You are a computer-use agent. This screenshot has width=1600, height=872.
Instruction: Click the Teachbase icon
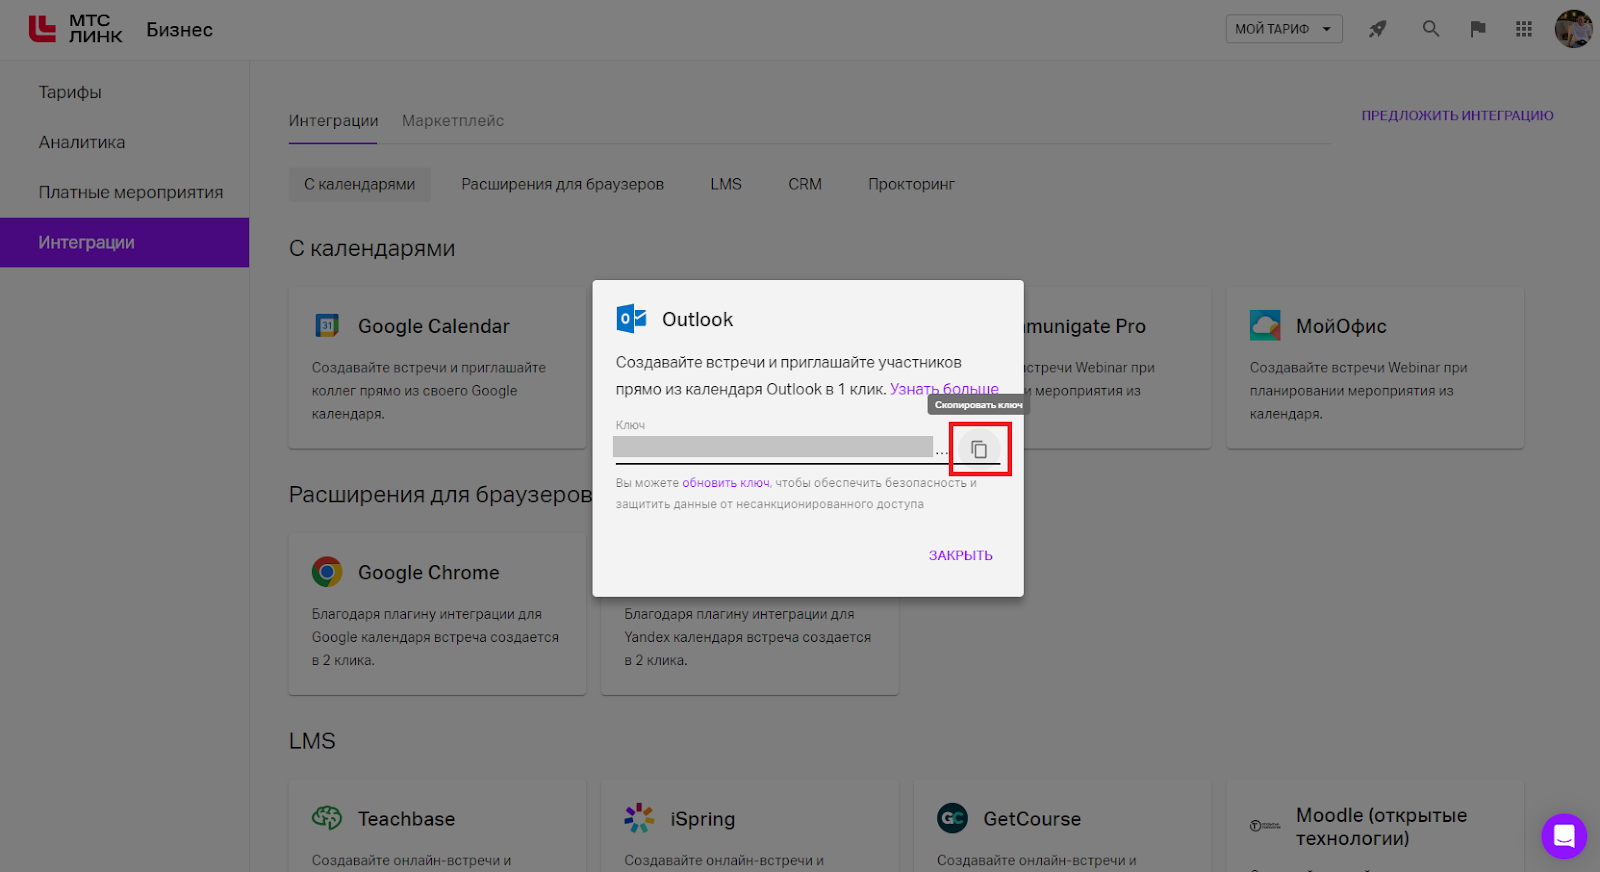327,818
